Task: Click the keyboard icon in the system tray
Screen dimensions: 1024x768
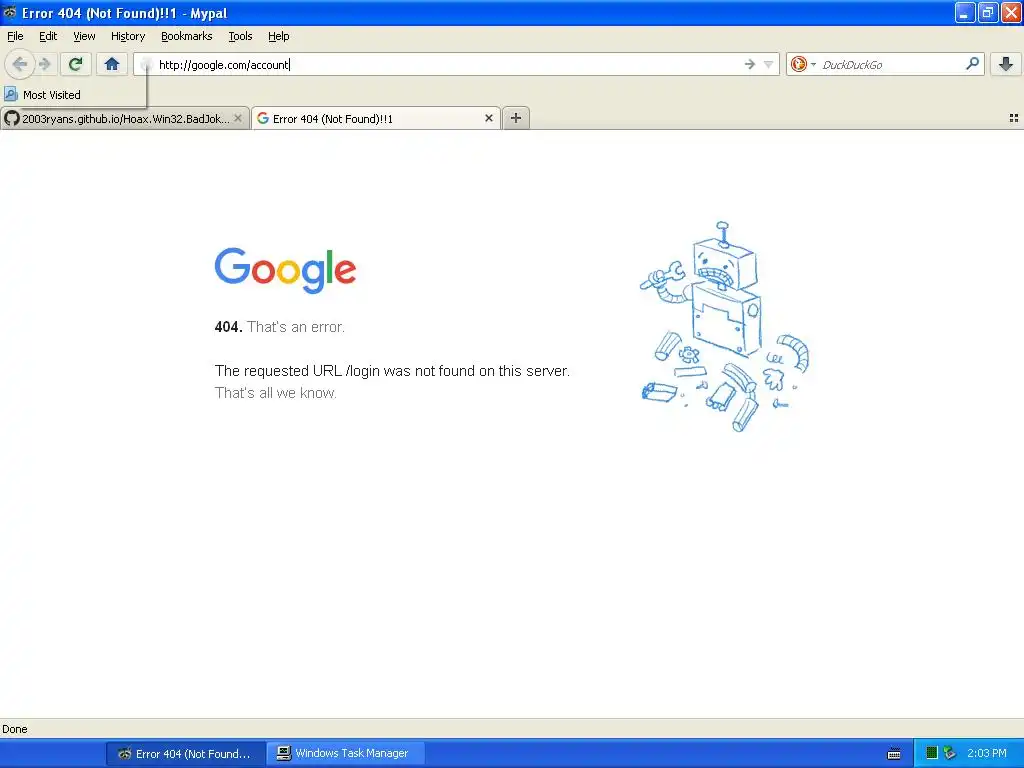Action: [894, 754]
